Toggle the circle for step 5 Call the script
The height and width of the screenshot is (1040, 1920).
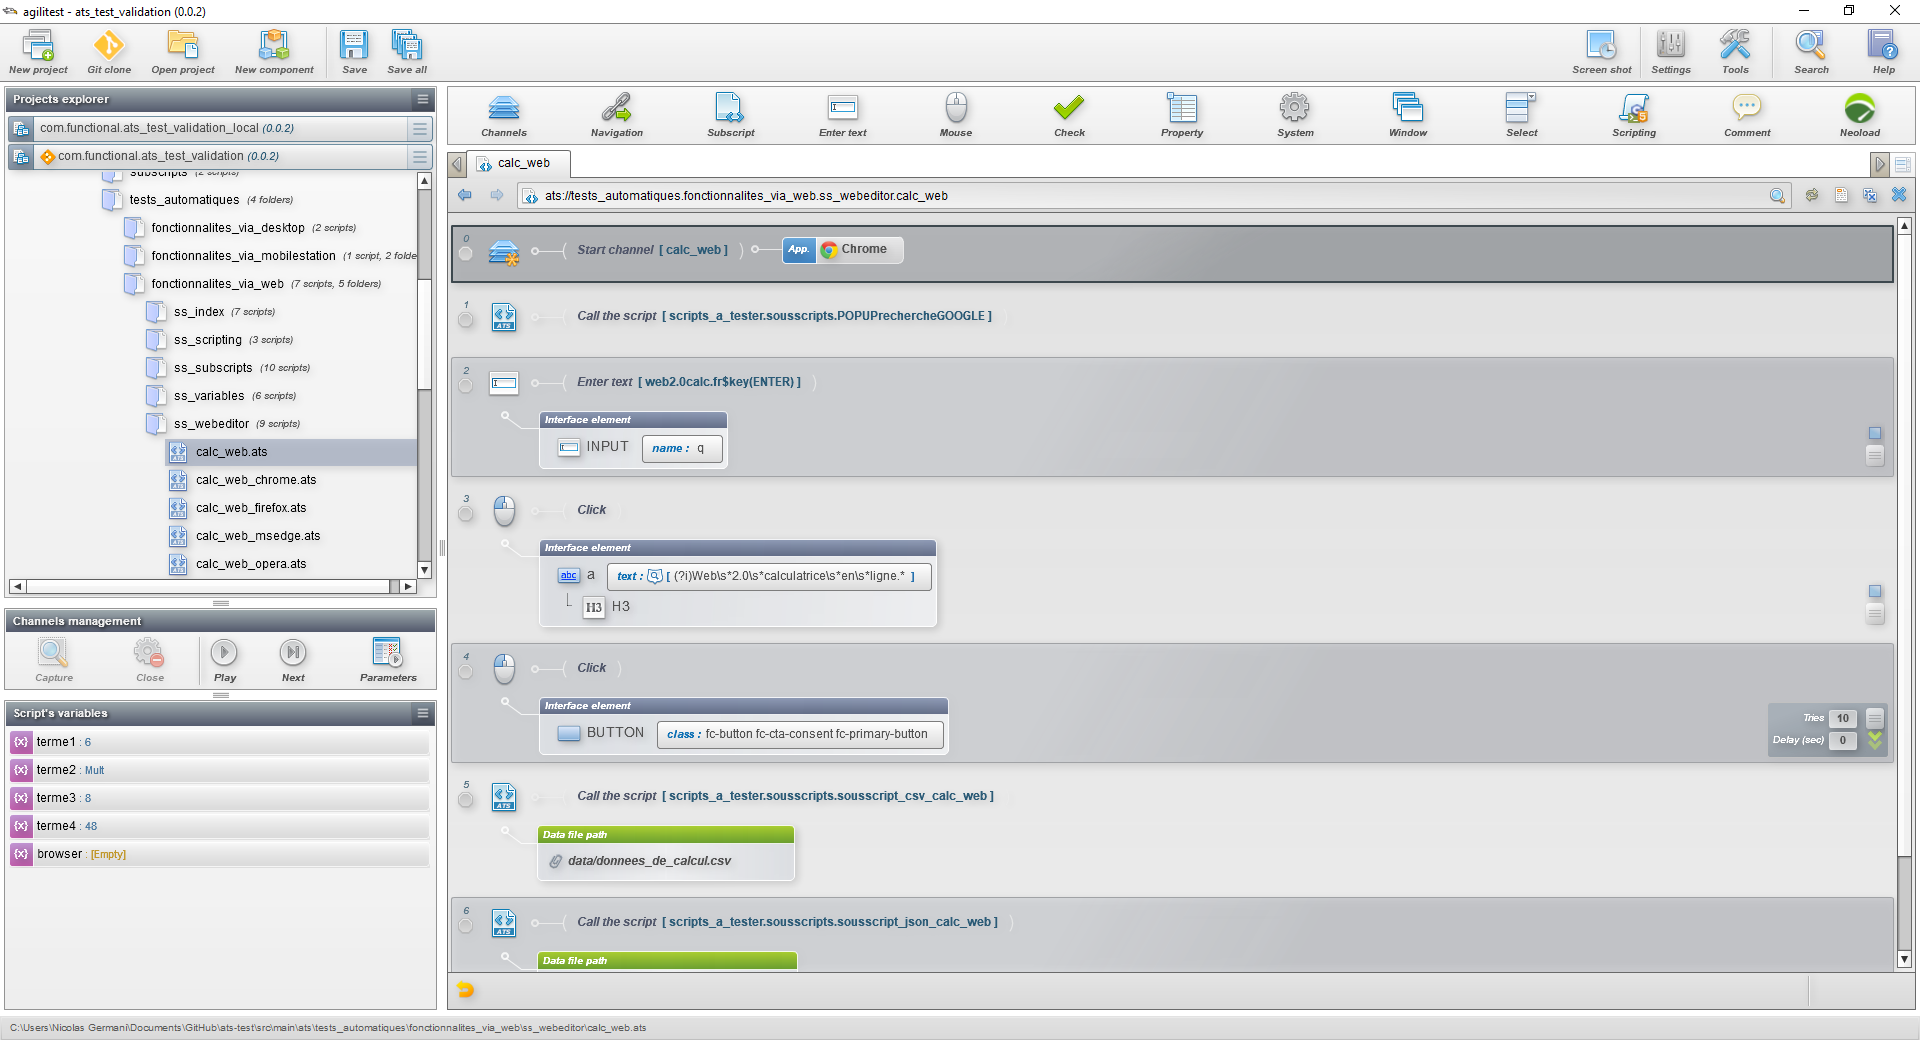(x=466, y=800)
